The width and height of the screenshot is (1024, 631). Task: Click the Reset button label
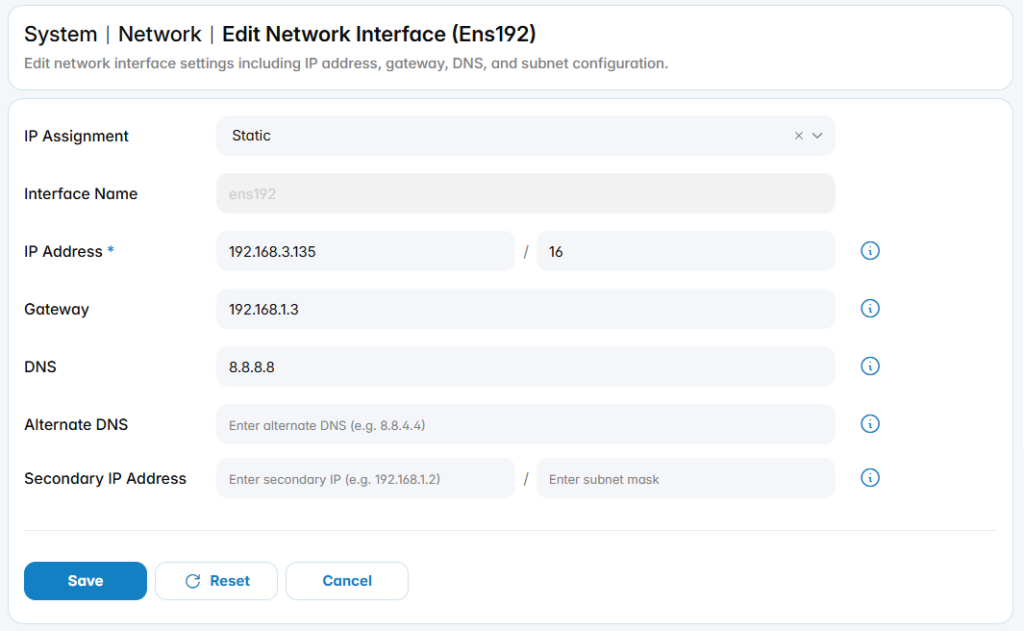point(230,581)
